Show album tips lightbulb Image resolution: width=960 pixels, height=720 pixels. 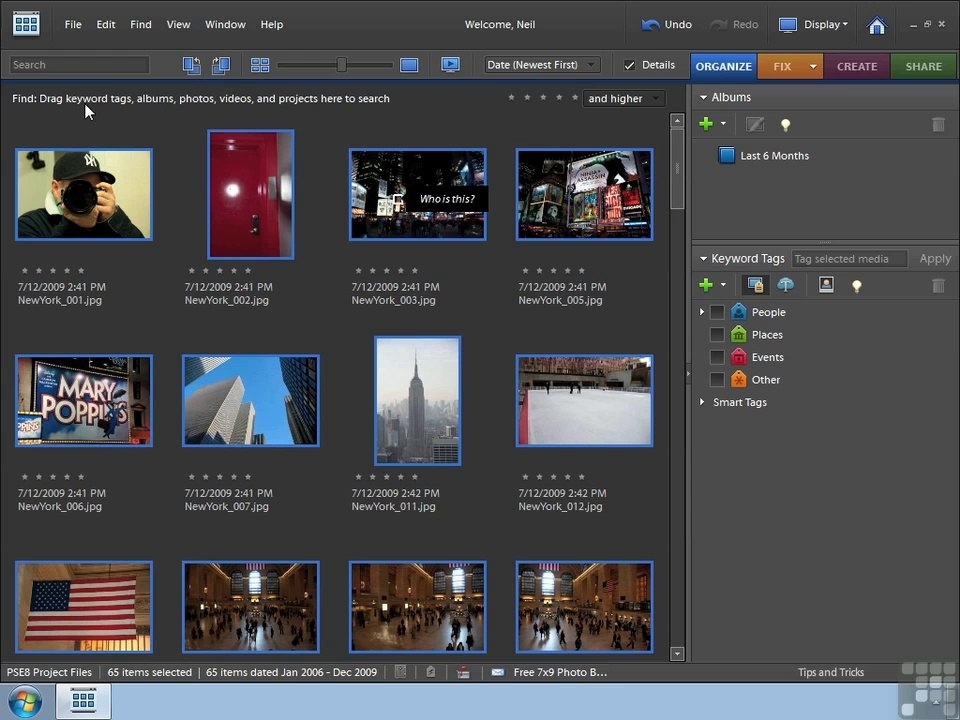tap(786, 125)
